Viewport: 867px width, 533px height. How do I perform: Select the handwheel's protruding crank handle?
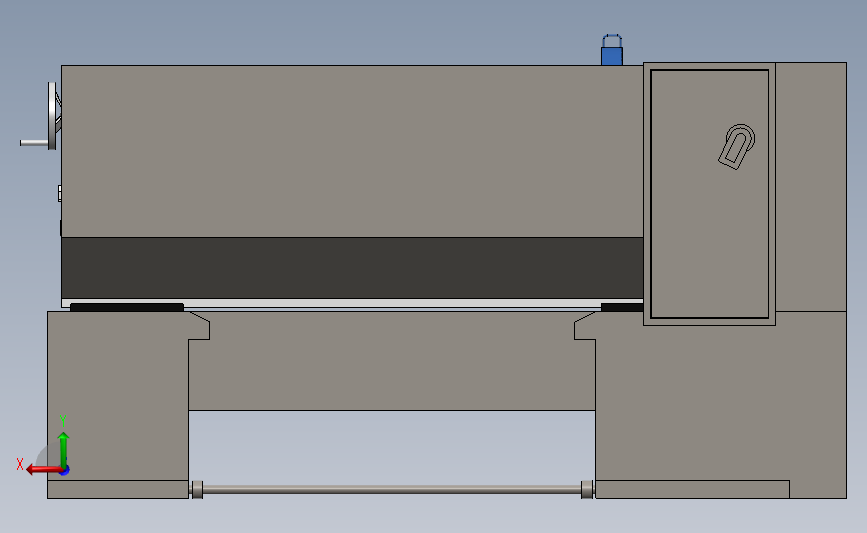pyautogui.click(x=34, y=143)
